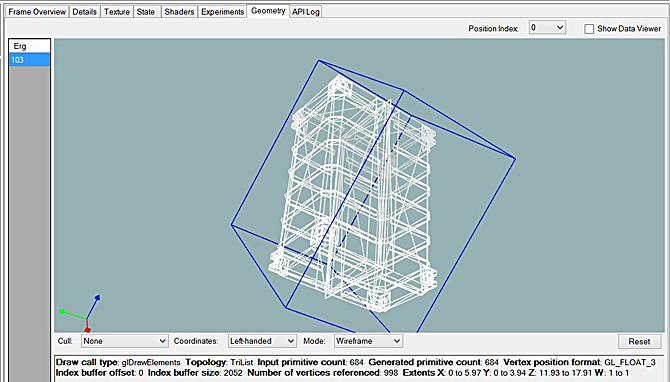Select the Geometry tab

click(268, 11)
